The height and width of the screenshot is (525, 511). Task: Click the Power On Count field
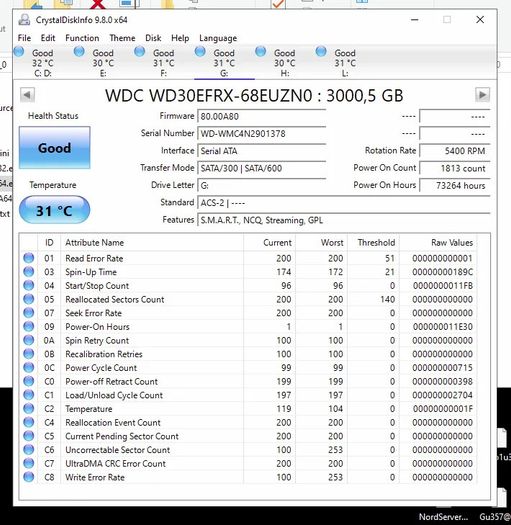coord(455,168)
